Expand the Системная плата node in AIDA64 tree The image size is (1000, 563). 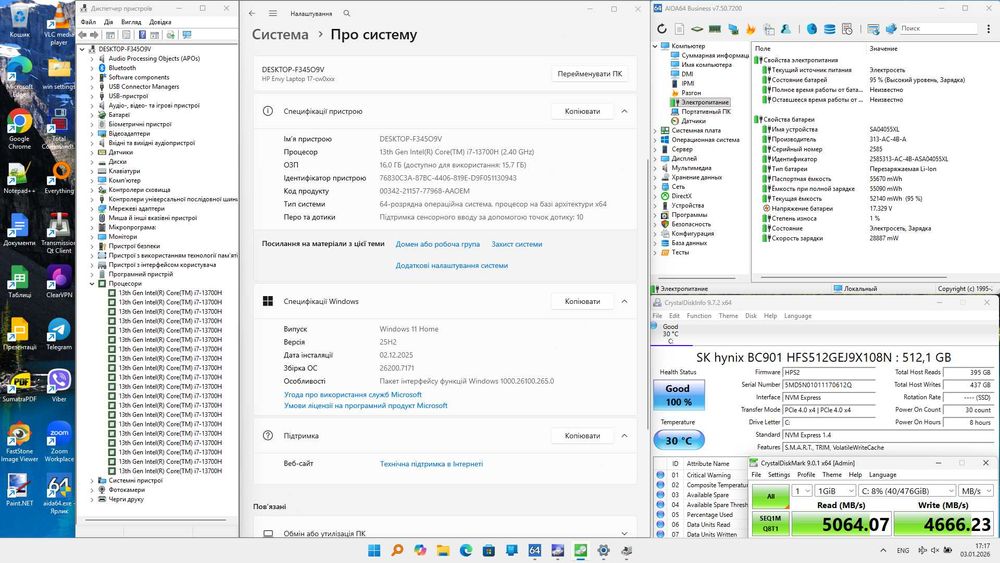click(655, 130)
